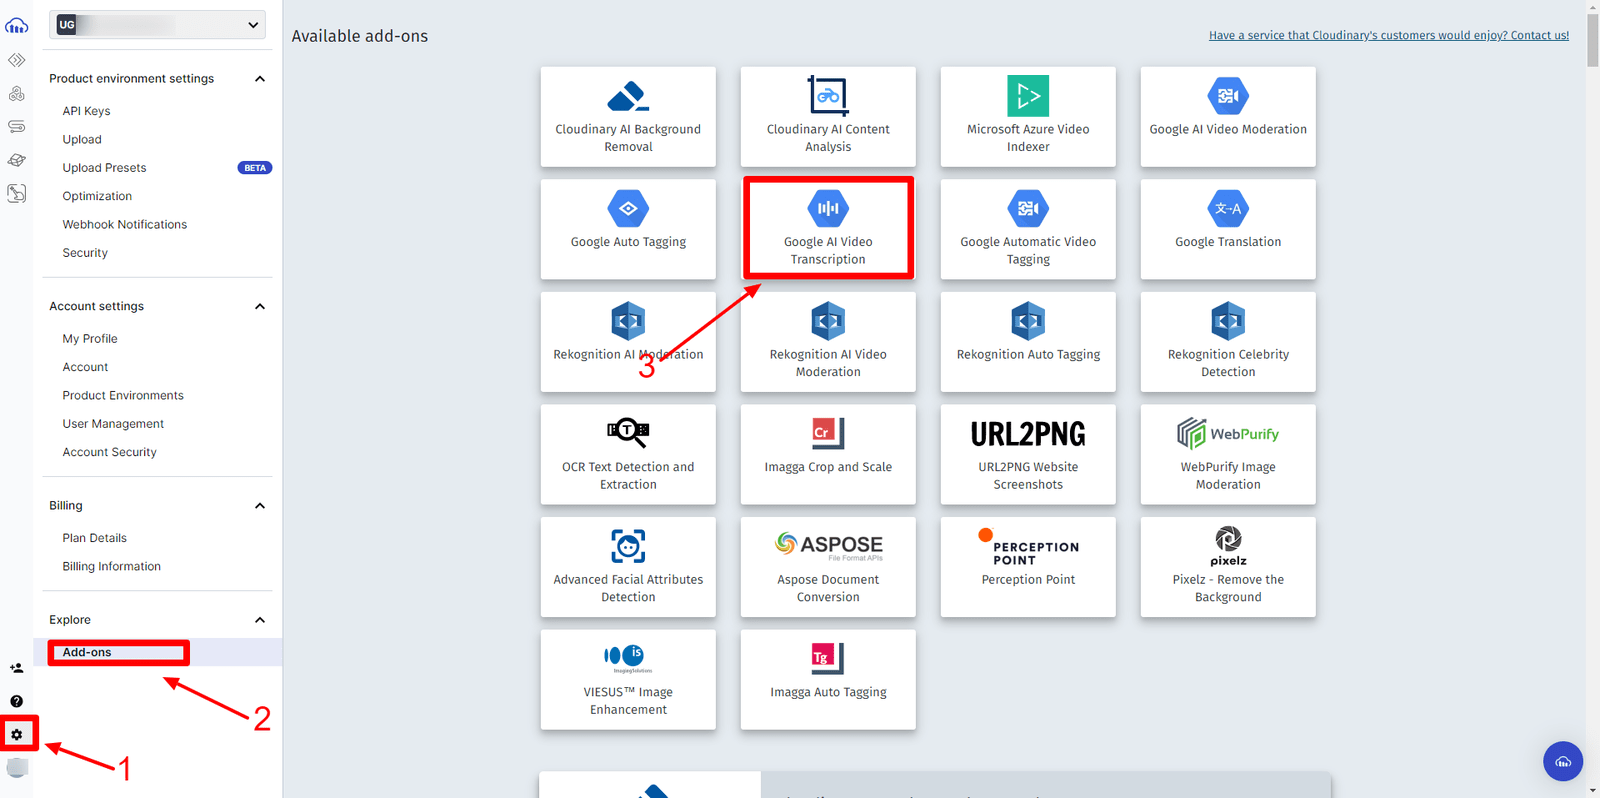This screenshot has width=1600, height=798.
Task: Open the Imagga Crop and Scale add-on
Action: click(828, 454)
